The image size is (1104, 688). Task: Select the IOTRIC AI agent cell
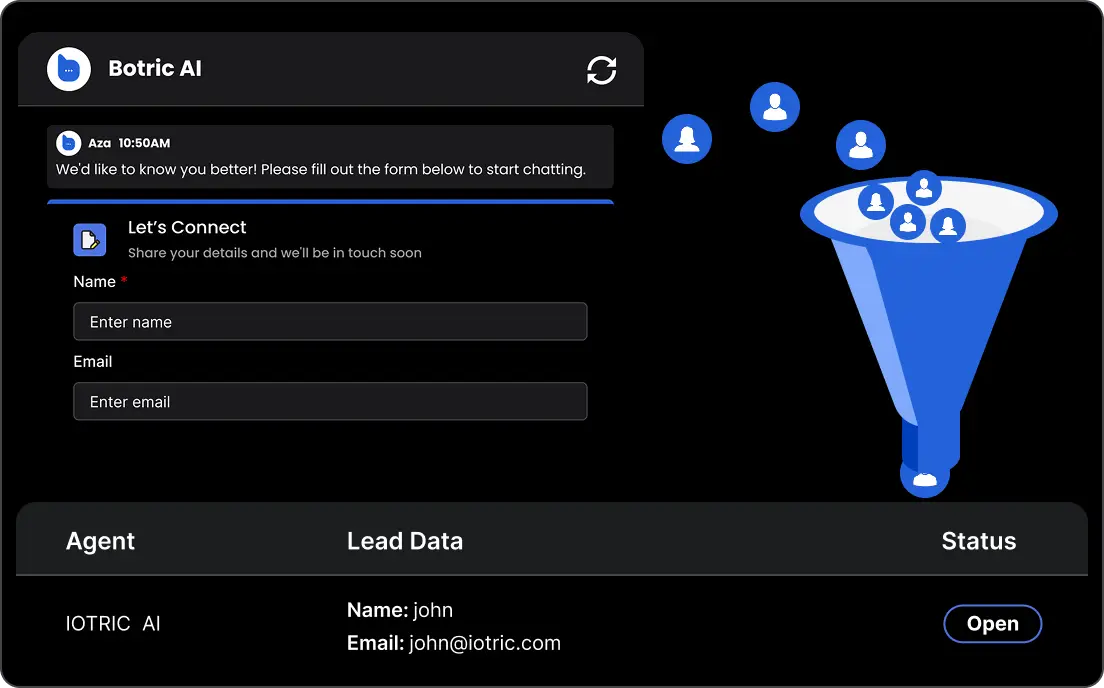[113, 623]
